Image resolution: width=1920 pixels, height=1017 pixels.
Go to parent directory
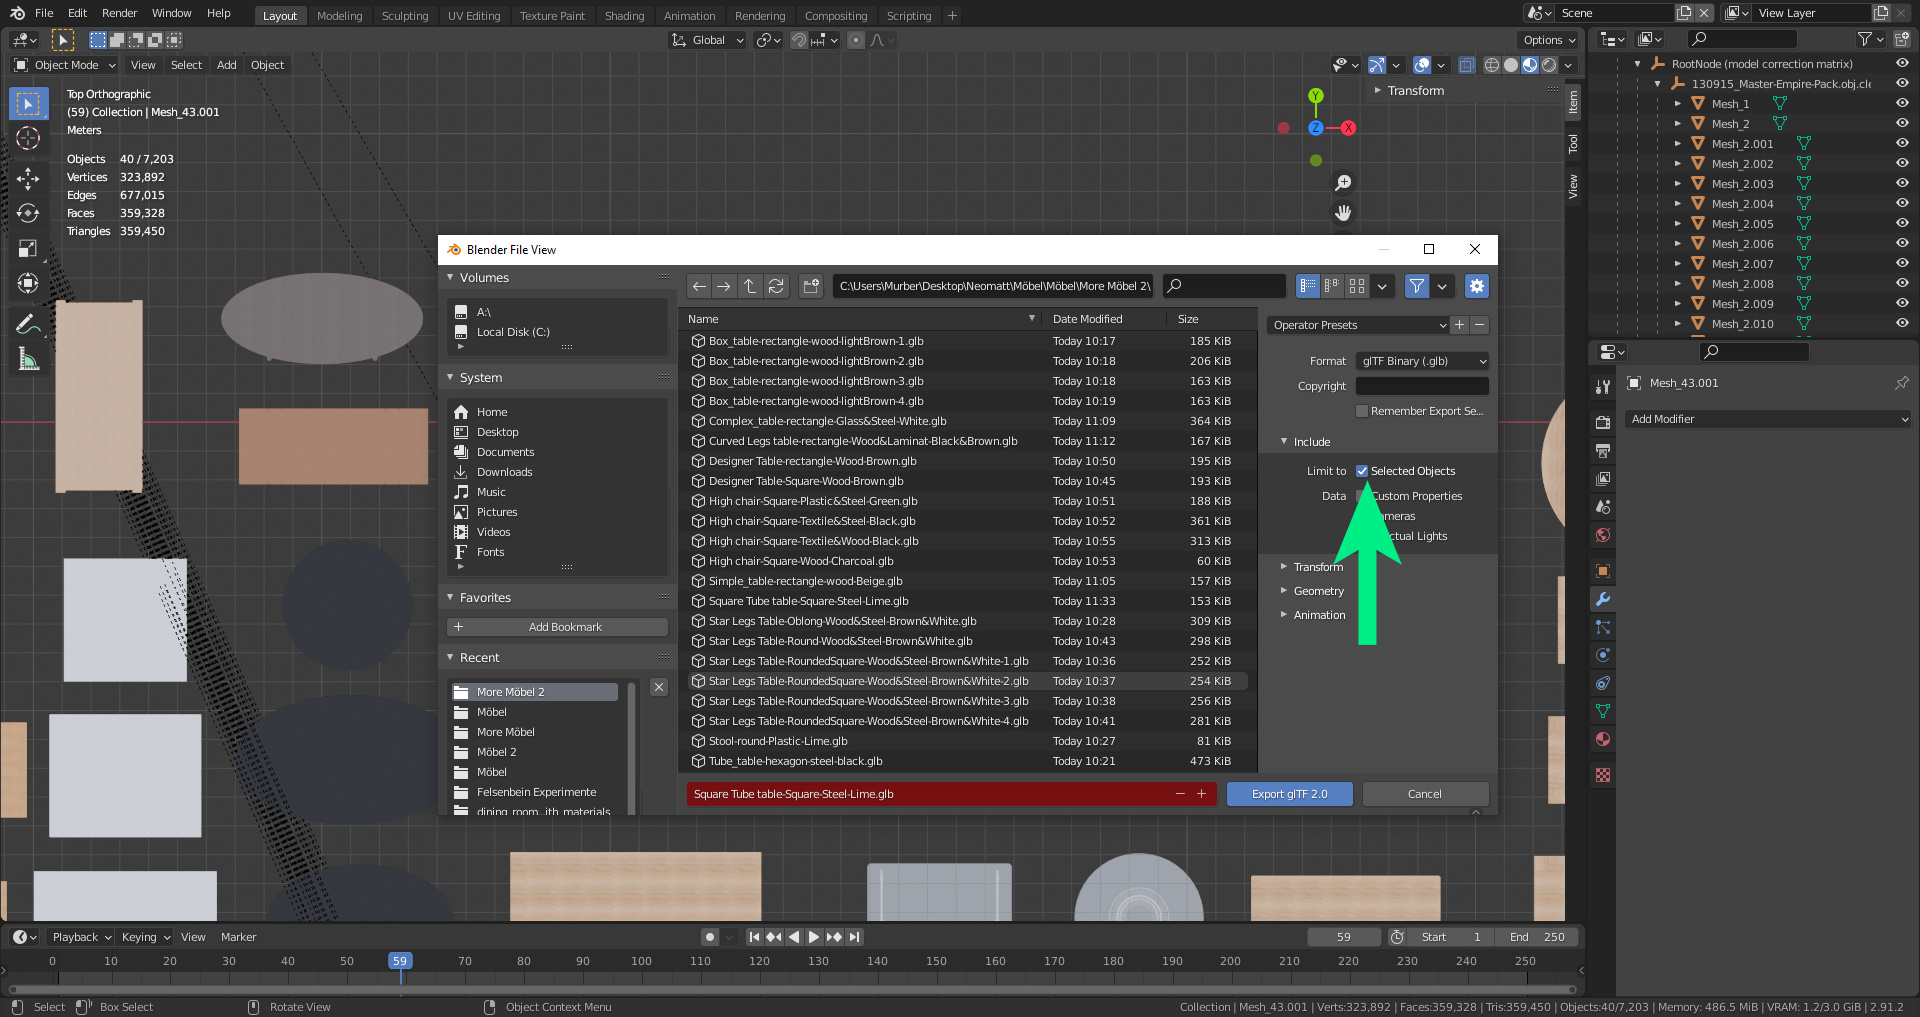pos(750,286)
